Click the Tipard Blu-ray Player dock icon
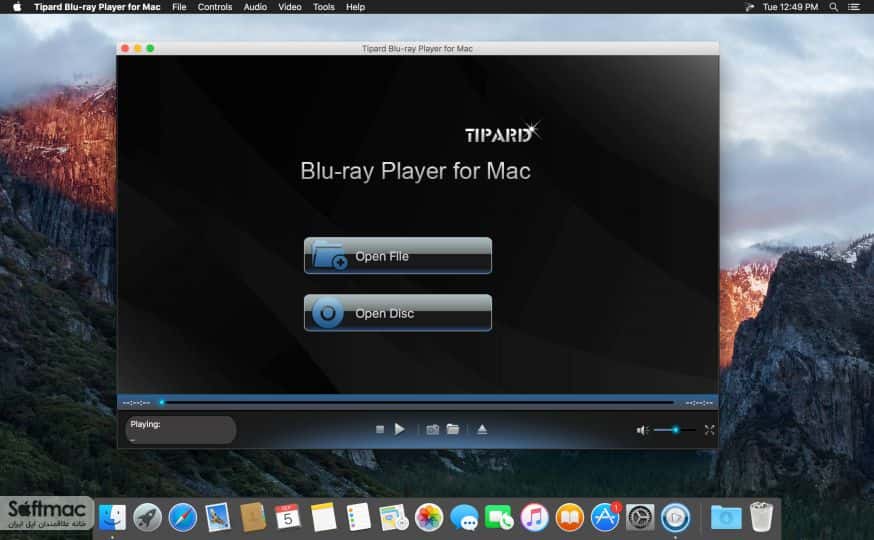874x540 pixels. tap(675, 518)
